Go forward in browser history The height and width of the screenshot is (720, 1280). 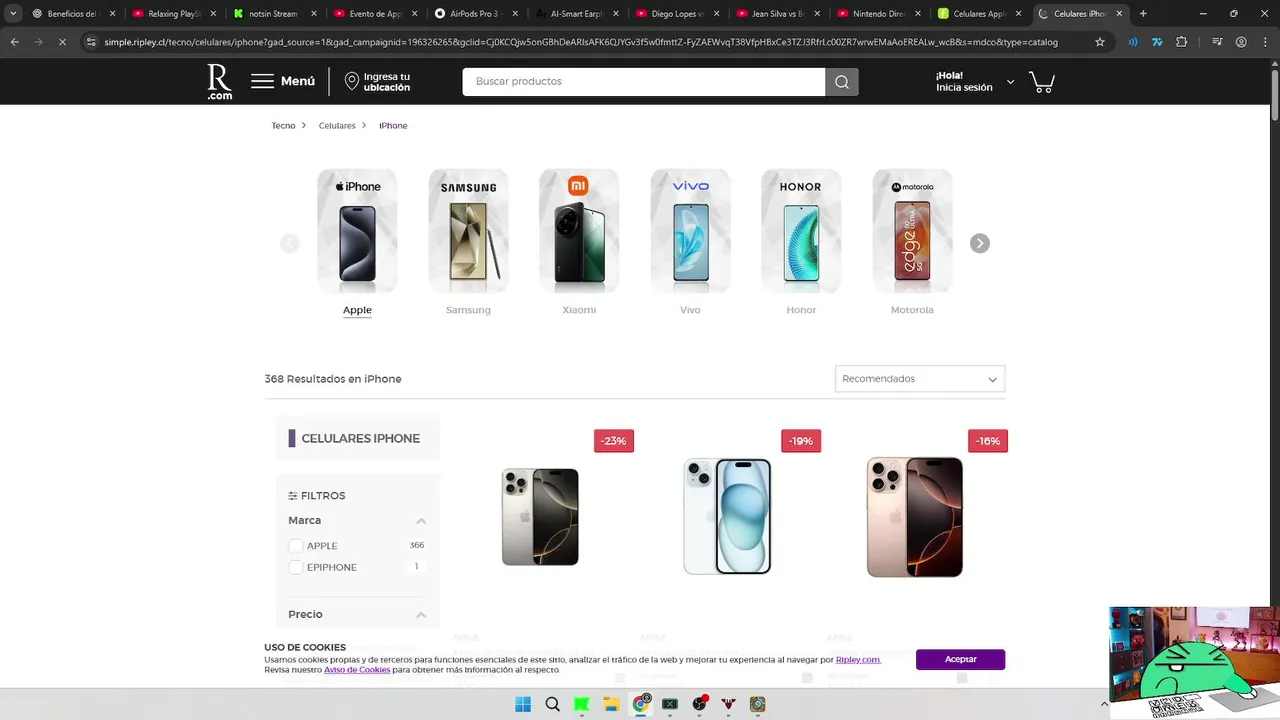click(x=38, y=42)
